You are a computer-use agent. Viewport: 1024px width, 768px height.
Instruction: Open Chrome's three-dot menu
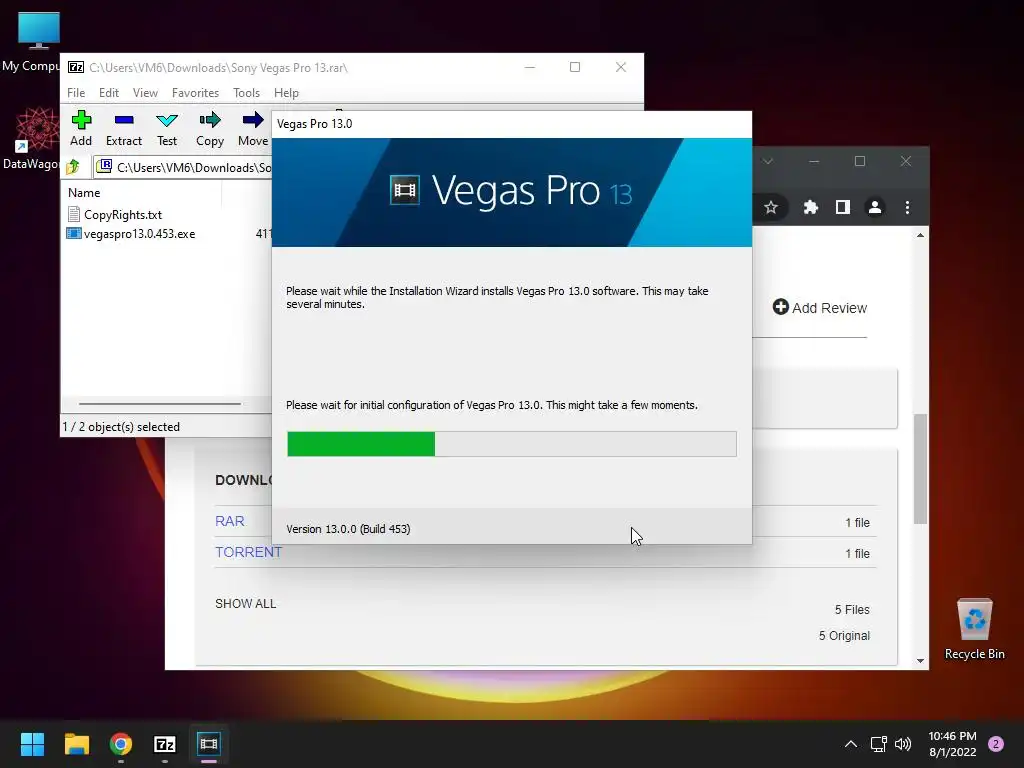coord(907,208)
